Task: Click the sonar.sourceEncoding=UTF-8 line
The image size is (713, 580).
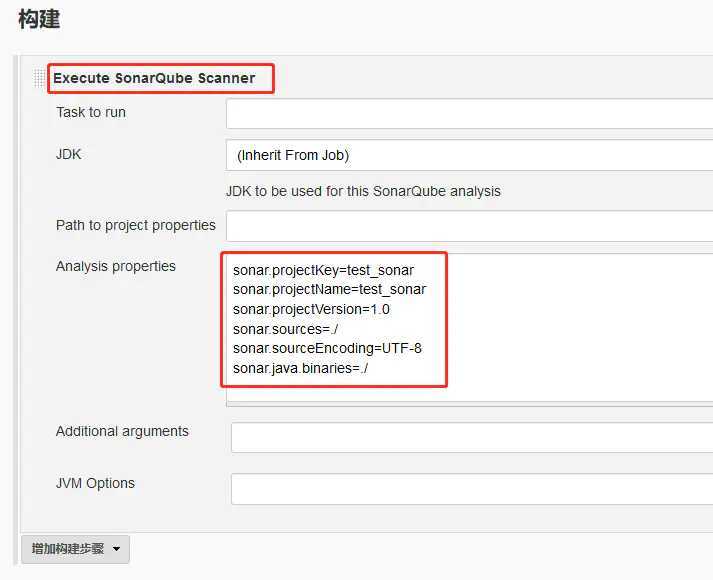Action: click(327, 349)
